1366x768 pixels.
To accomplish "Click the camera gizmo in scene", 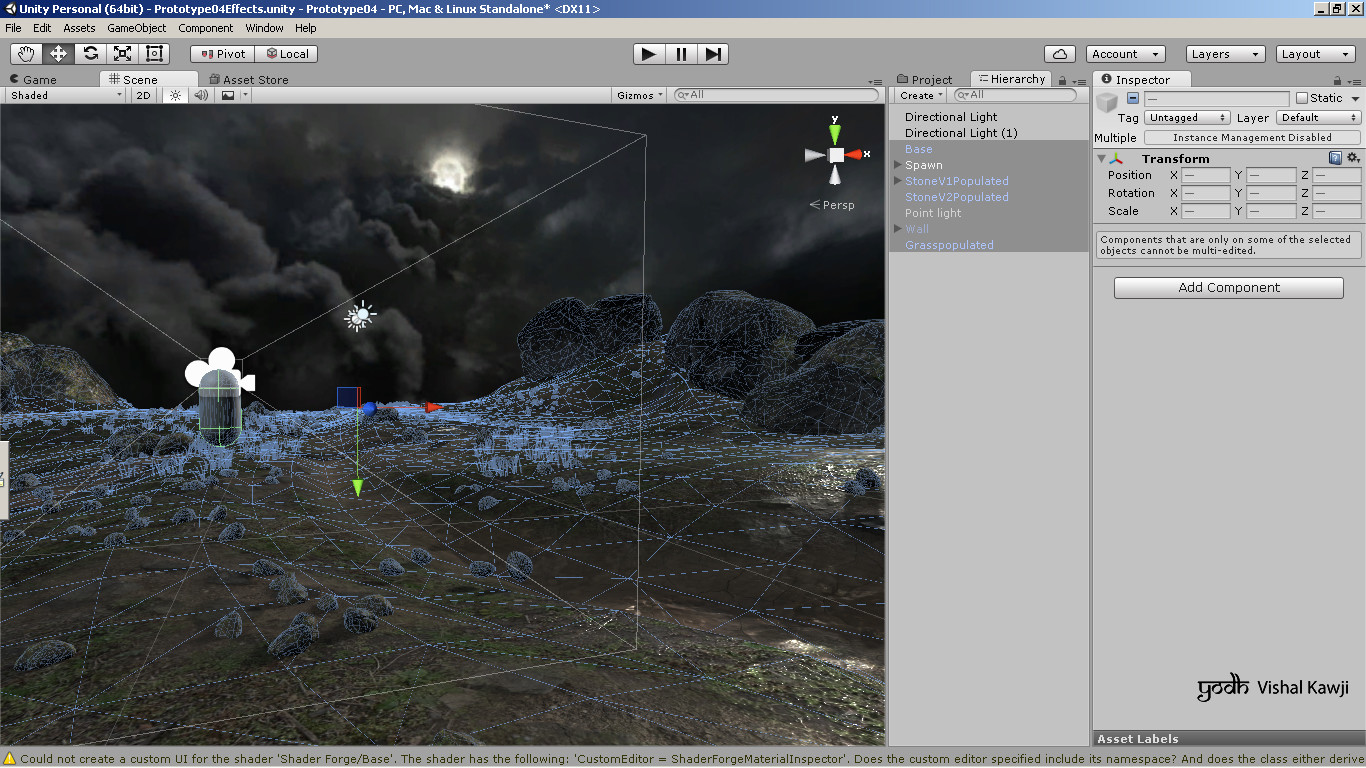I will pyautogui.click(x=220, y=370).
